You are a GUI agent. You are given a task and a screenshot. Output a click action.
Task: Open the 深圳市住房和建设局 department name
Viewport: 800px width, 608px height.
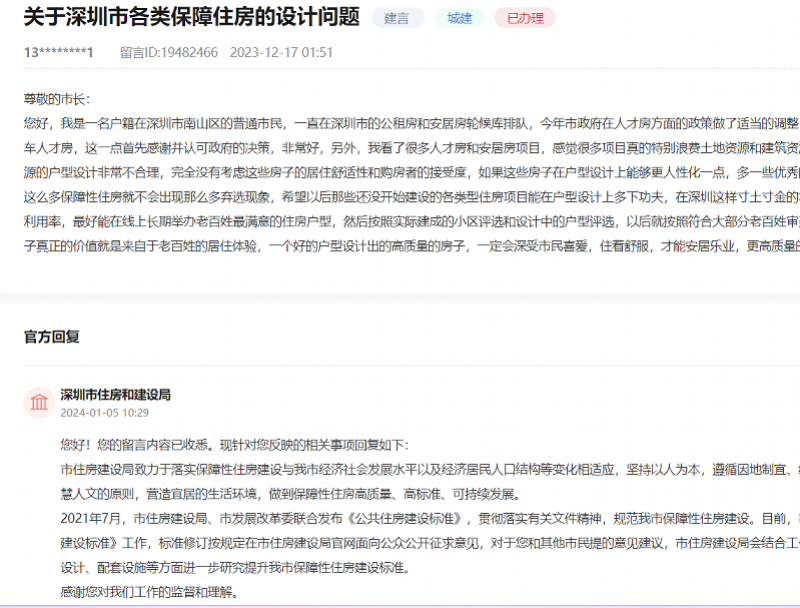(115, 394)
